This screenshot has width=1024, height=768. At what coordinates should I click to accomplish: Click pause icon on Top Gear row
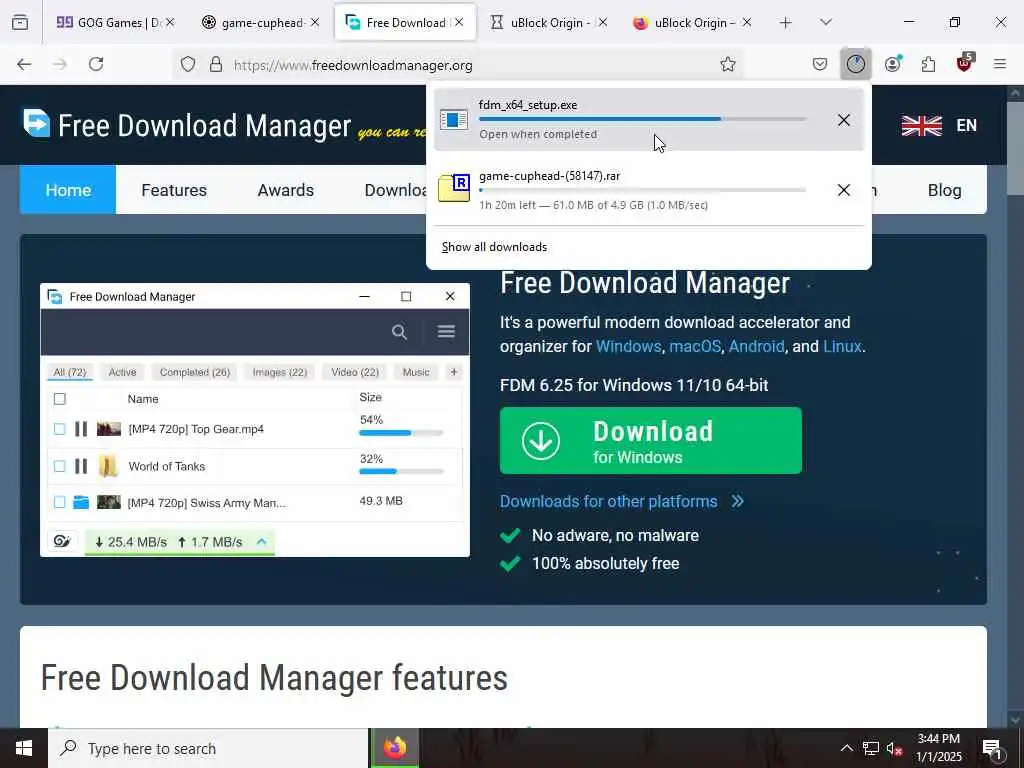click(81, 429)
